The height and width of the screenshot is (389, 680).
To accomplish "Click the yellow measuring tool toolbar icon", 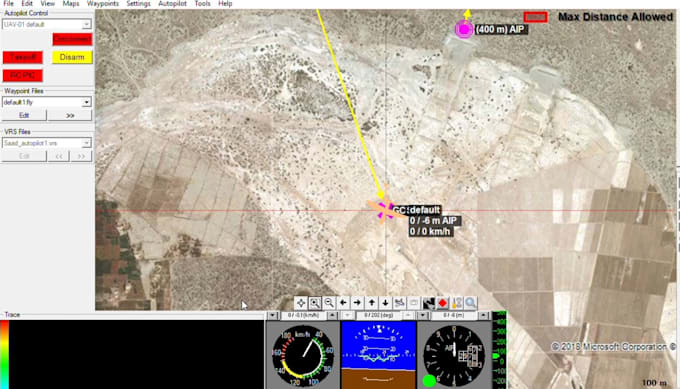I will [456, 303].
